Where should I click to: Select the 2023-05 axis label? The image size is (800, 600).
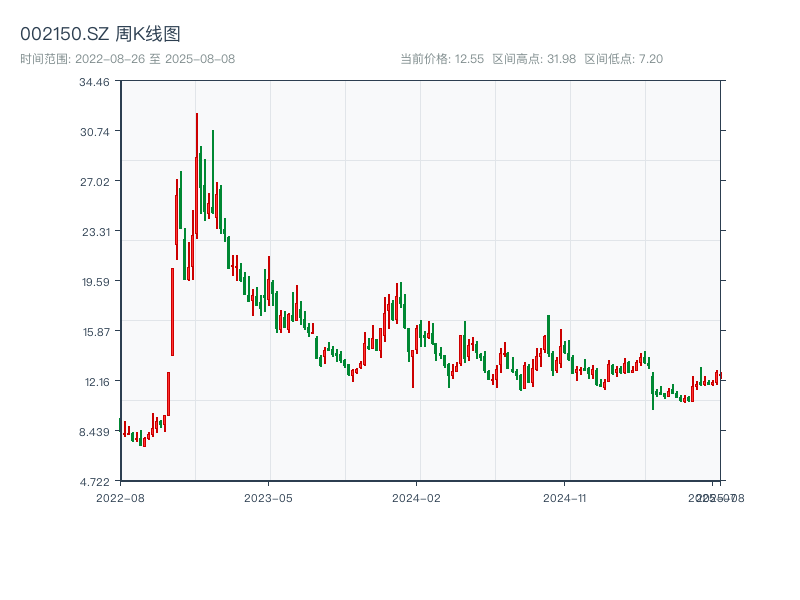(266, 498)
